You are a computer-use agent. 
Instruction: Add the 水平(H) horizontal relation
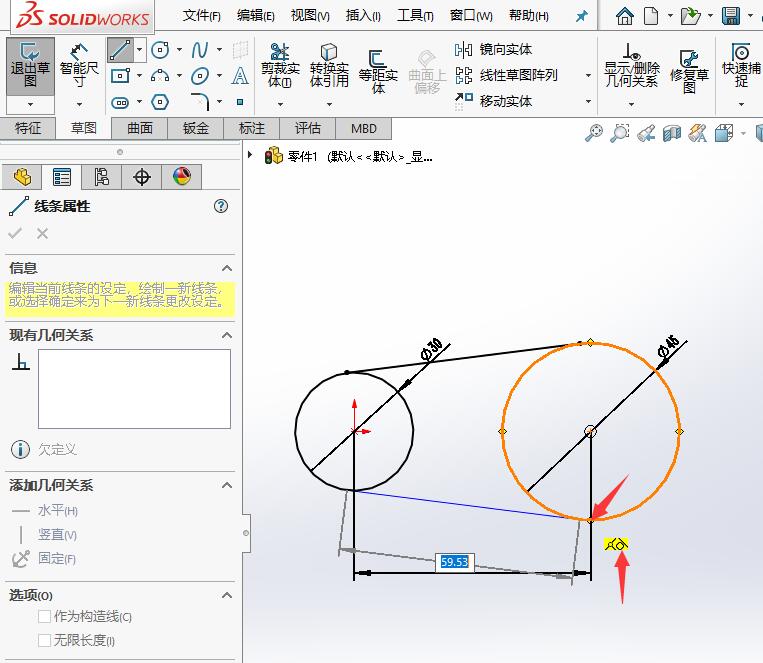coord(44,511)
